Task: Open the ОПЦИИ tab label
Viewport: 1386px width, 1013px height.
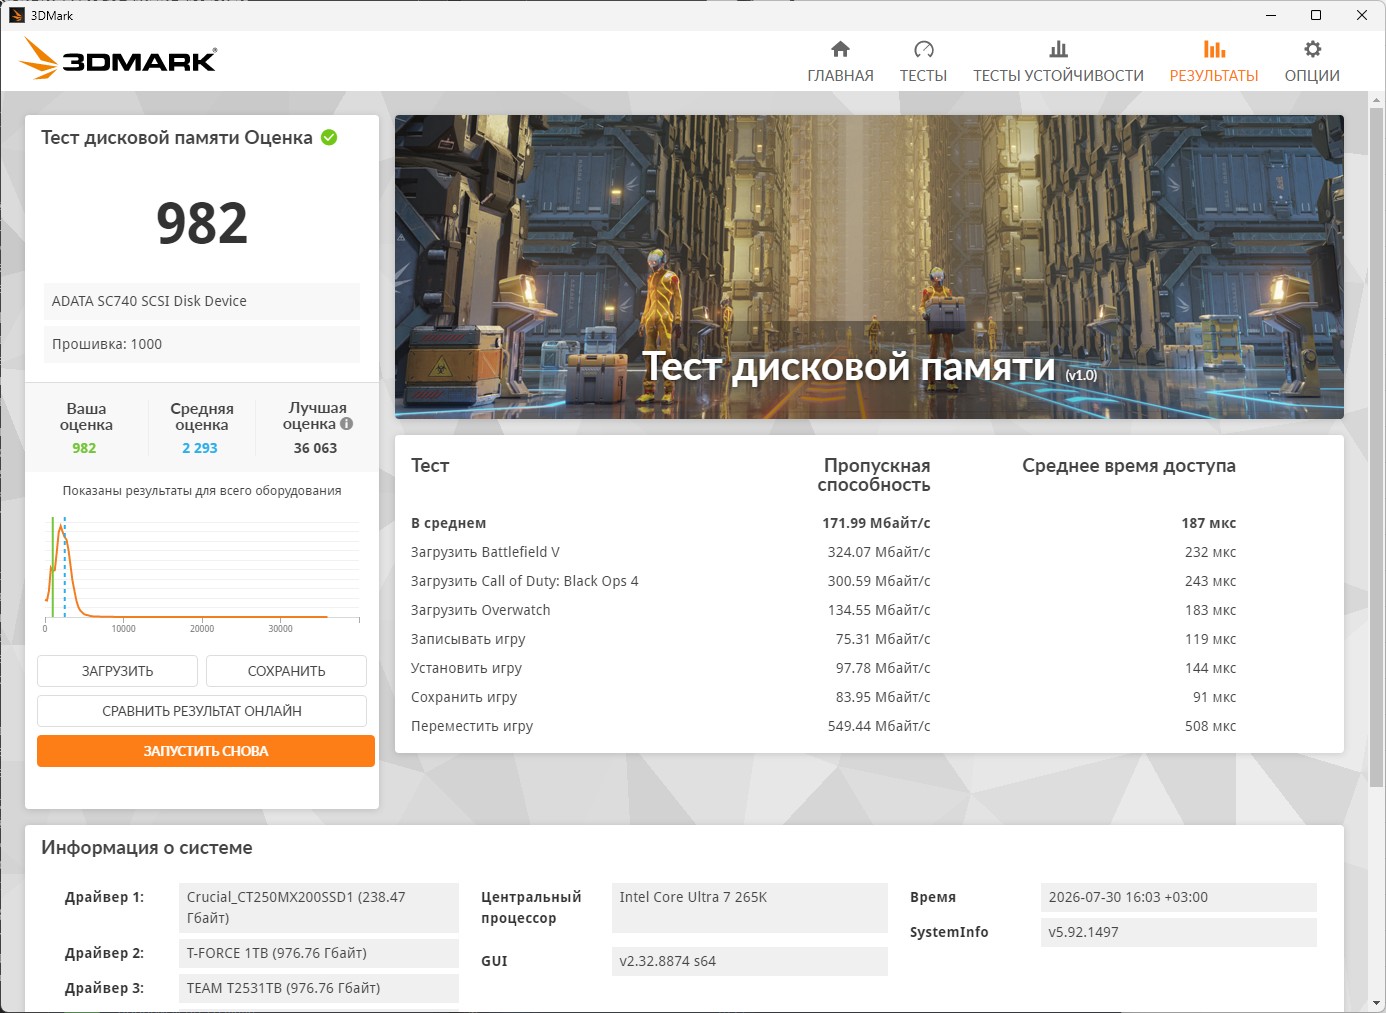Action: tap(1312, 76)
